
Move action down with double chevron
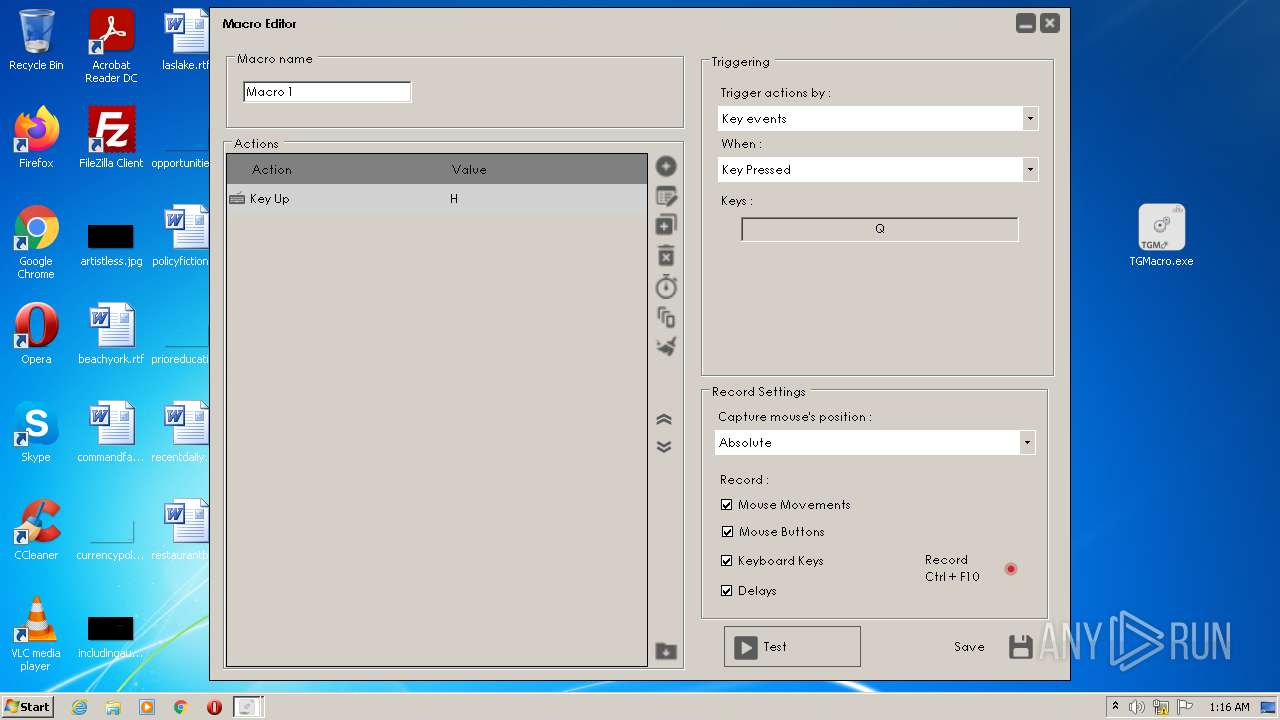click(x=664, y=447)
